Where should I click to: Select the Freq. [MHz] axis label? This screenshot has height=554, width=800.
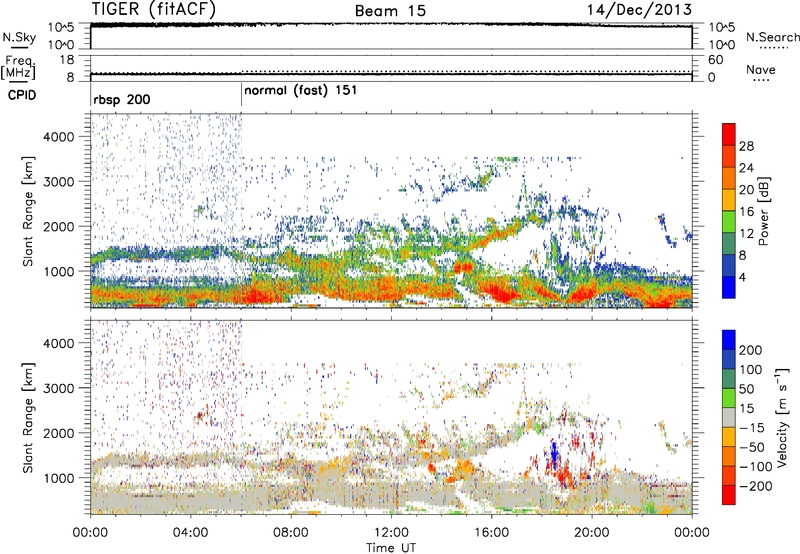pos(18,68)
